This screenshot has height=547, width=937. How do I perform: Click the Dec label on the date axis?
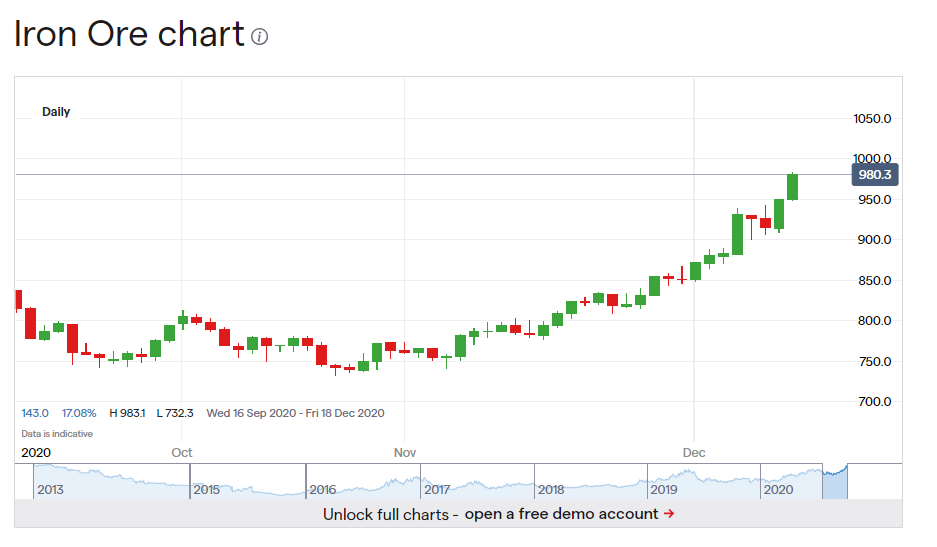tap(694, 453)
